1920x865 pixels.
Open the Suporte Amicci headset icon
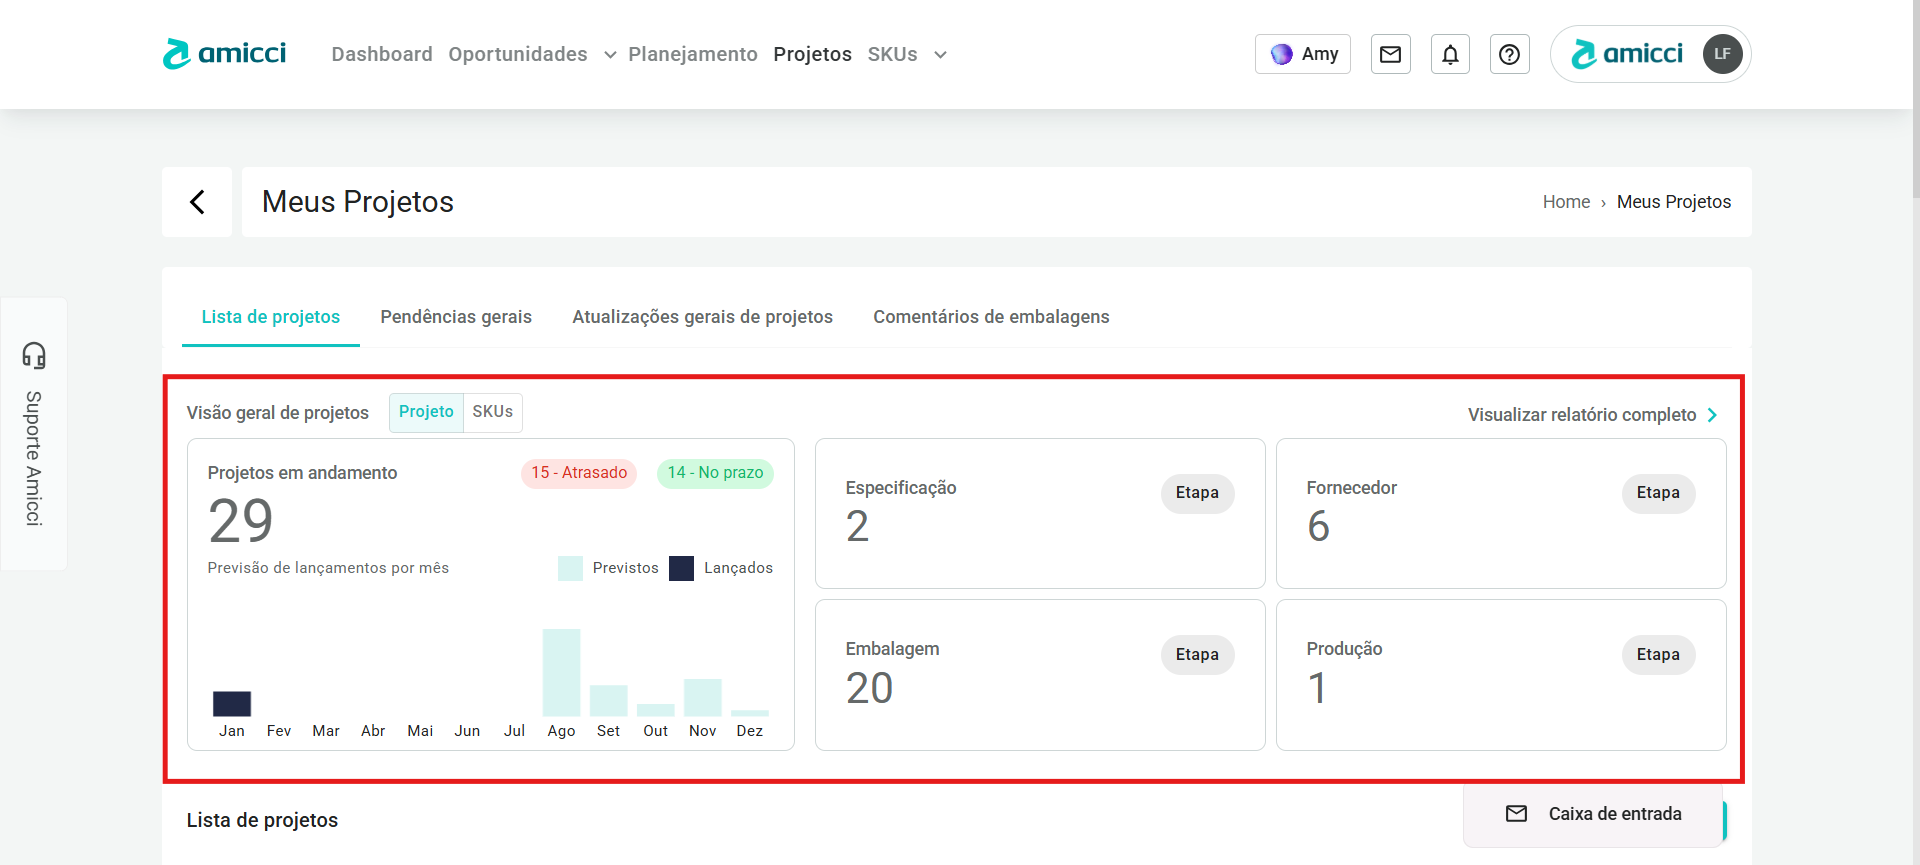click(x=34, y=355)
